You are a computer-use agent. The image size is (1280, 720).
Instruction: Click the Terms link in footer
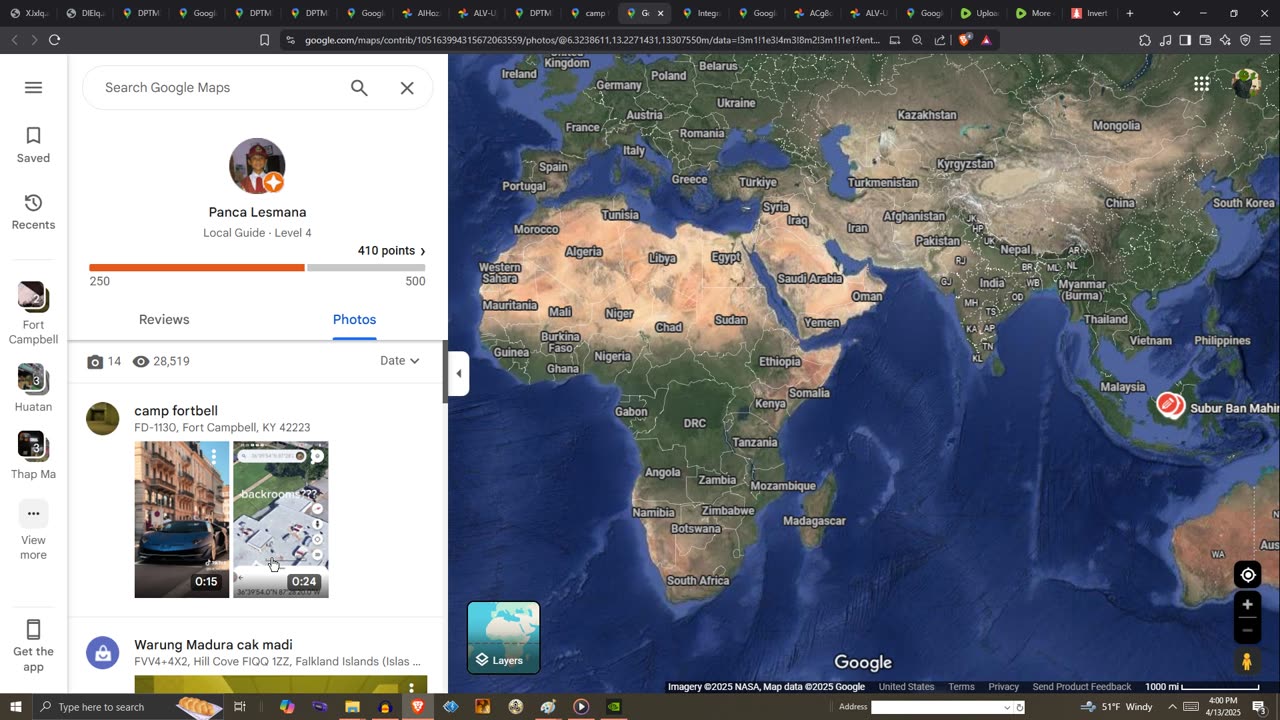[x=961, y=687]
